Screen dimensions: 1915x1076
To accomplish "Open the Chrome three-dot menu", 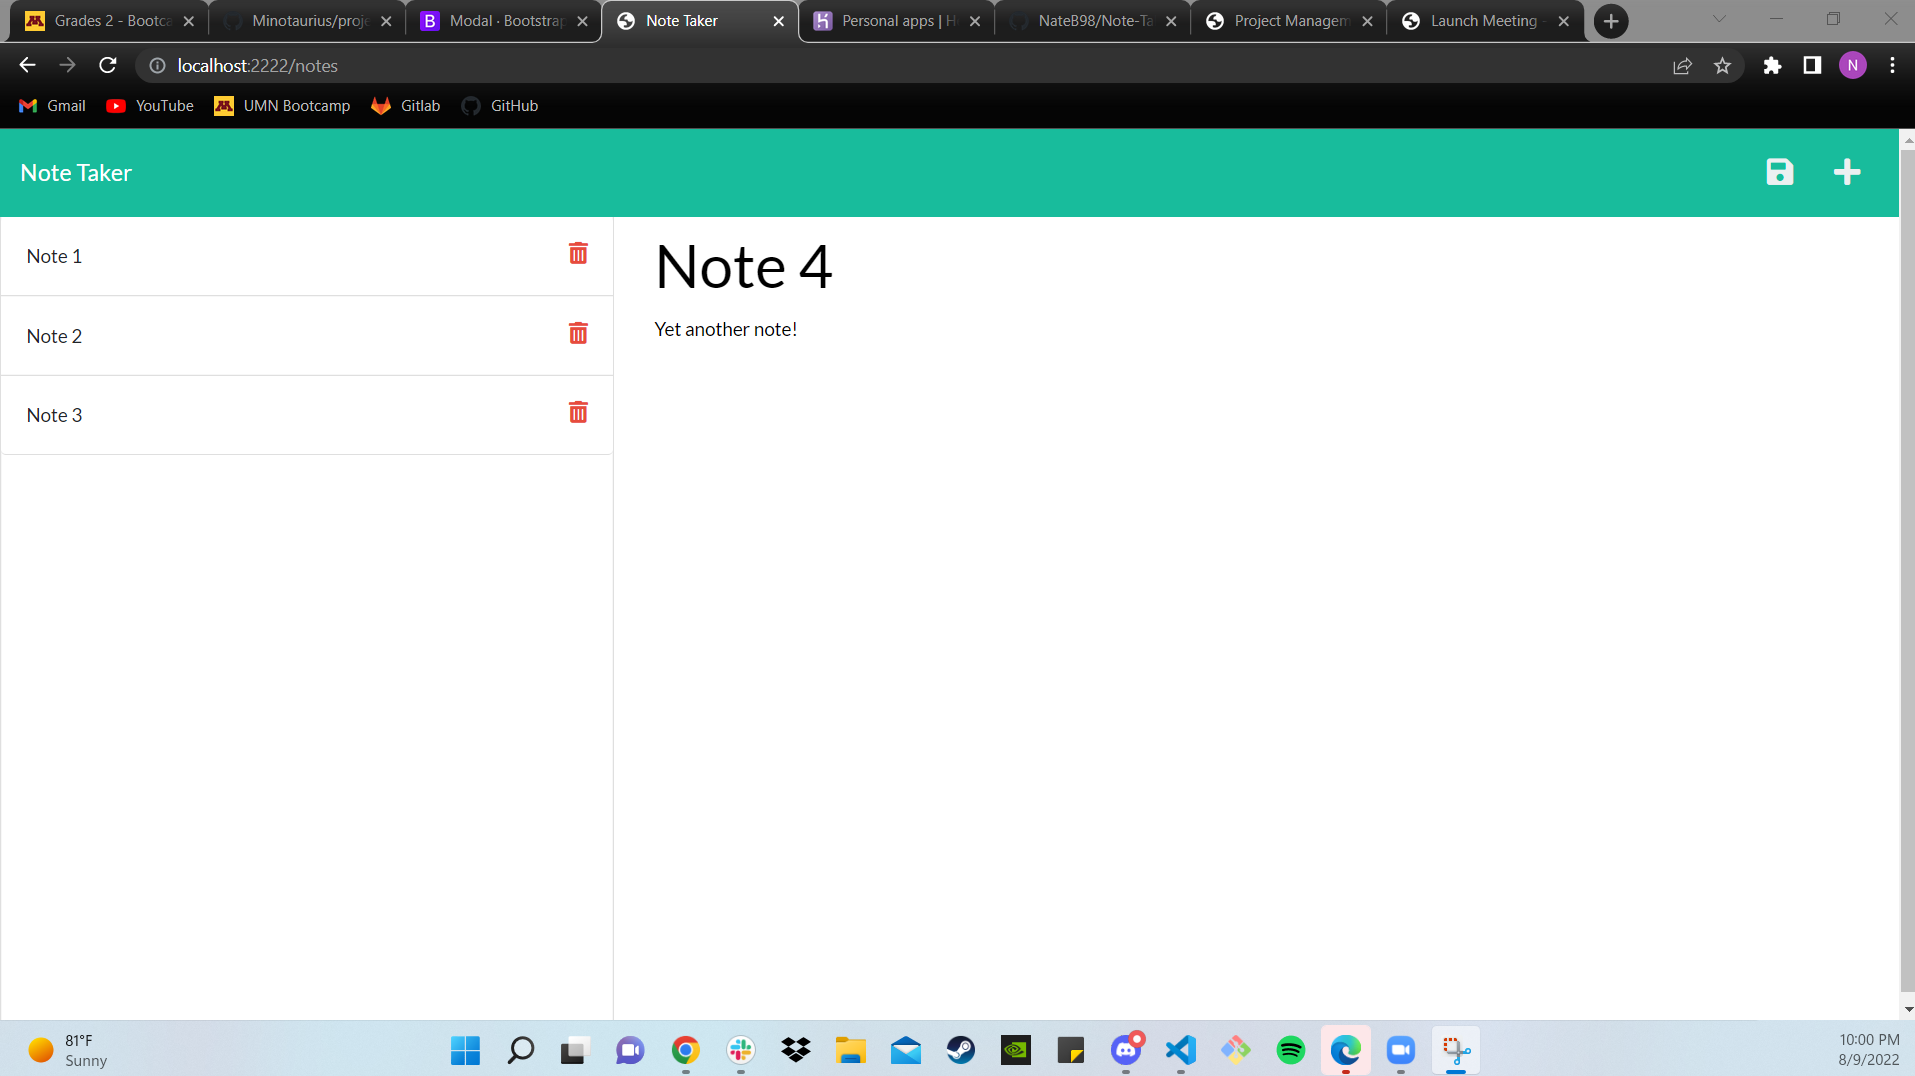I will pyautogui.click(x=1892, y=66).
